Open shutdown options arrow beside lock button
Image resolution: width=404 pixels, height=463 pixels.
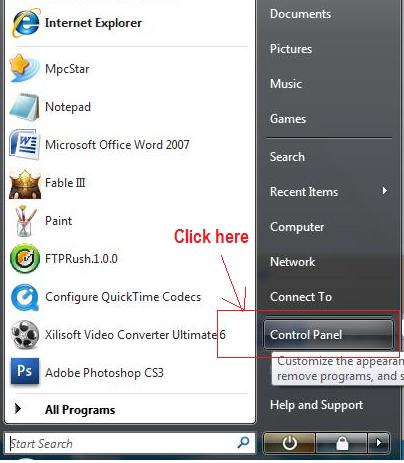click(379, 443)
